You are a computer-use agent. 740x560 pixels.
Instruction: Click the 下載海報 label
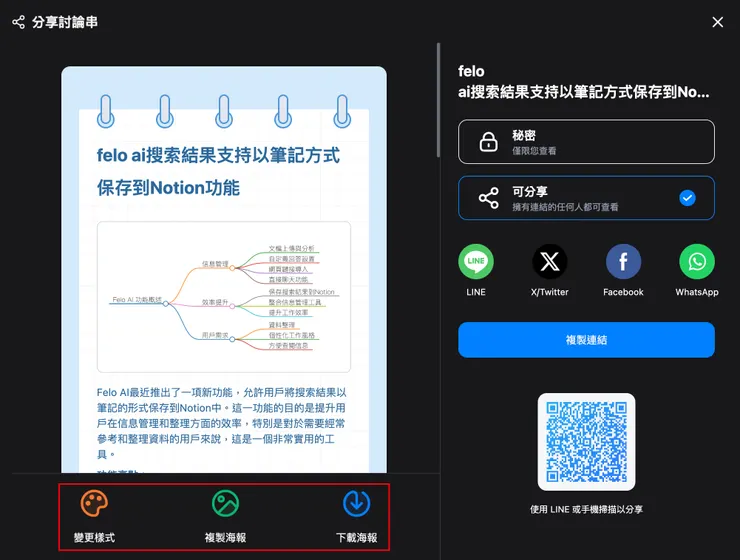(356, 537)
